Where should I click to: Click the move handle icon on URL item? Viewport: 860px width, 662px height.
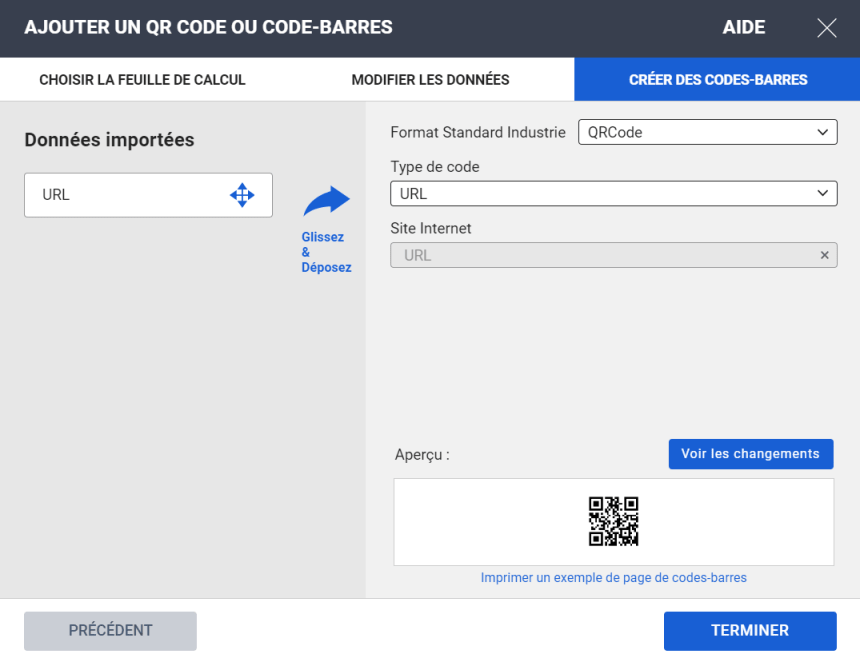pos(242,195)
